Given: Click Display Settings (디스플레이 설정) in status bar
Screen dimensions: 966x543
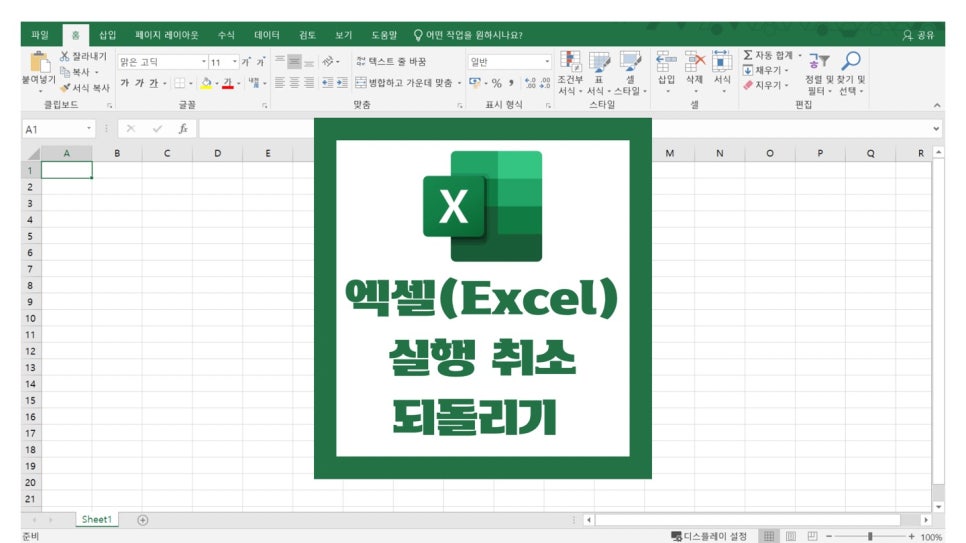Looking at the screenshot, I should (x=708, y=536).
